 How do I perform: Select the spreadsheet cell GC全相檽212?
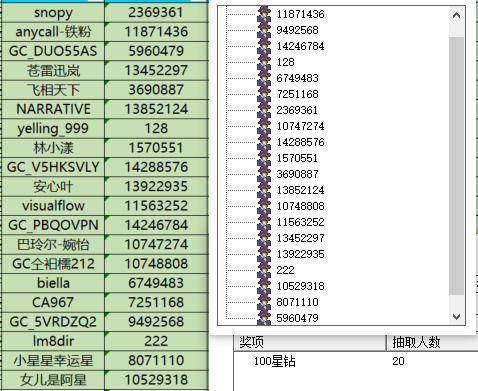(53, 264)
